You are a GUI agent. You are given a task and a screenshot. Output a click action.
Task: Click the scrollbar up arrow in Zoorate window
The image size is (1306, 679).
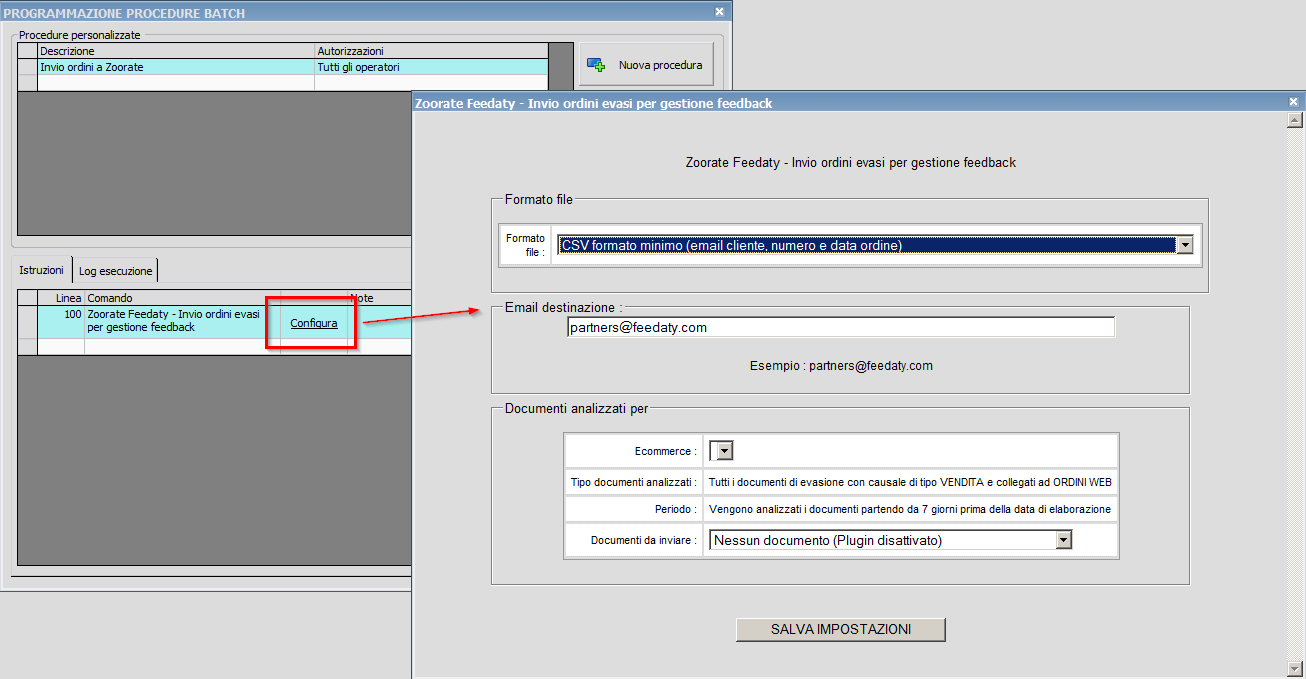pos(1294,121)
